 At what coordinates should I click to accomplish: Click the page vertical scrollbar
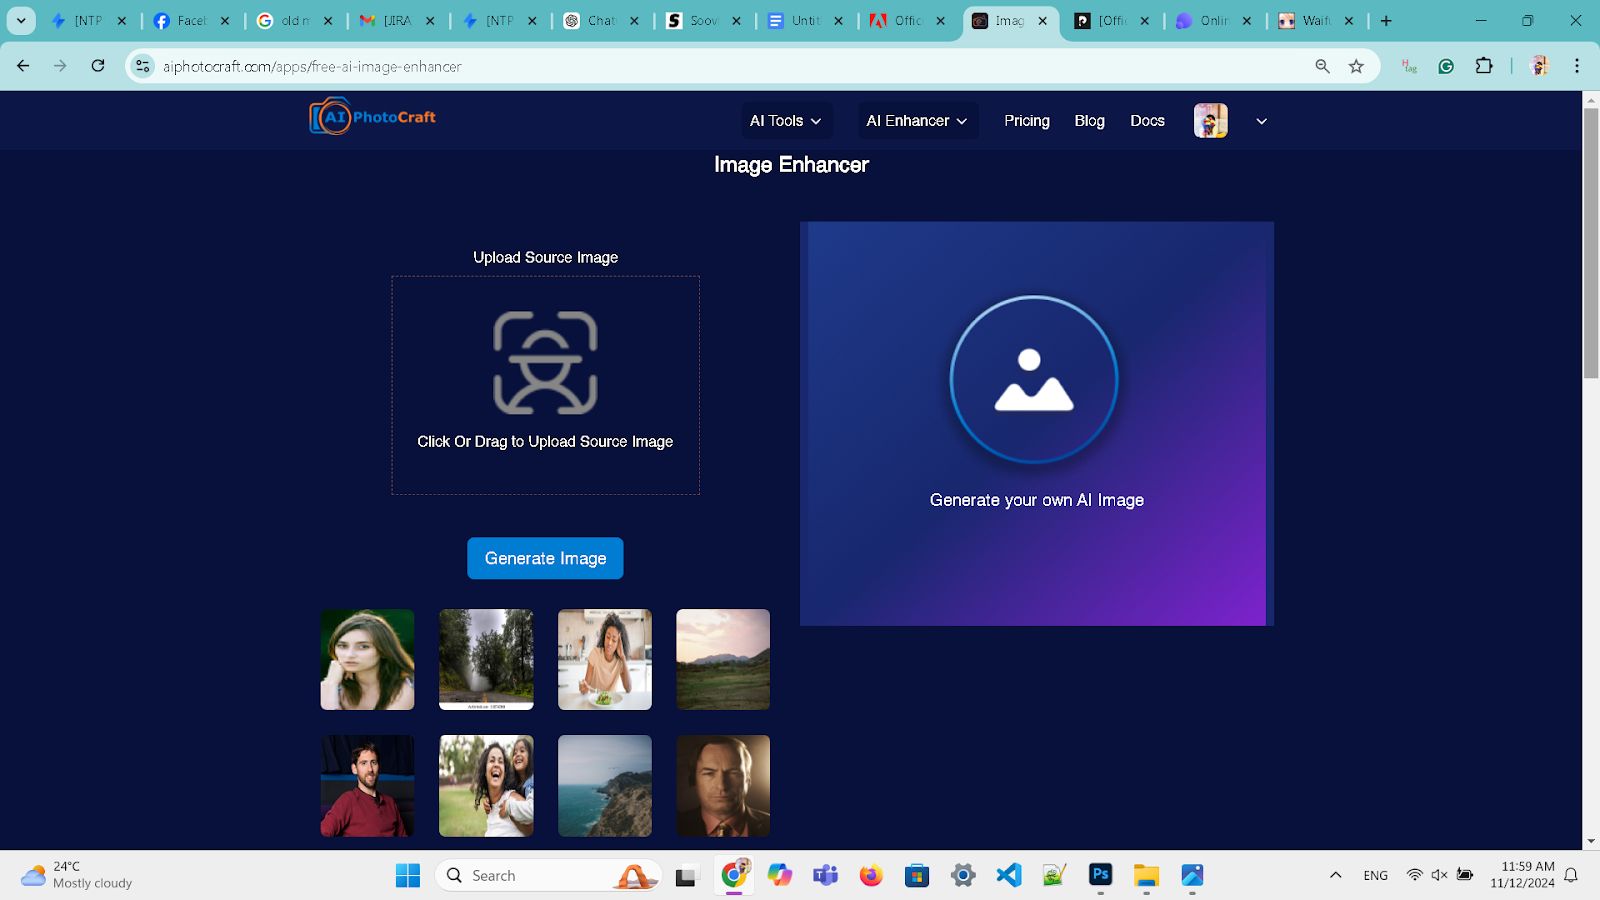(1591, 243)
